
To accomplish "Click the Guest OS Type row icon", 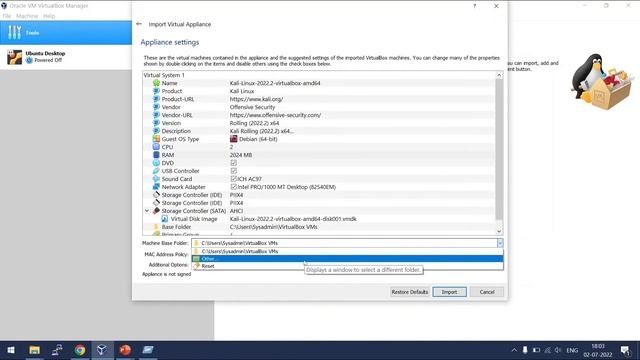I will pos(156,139).
